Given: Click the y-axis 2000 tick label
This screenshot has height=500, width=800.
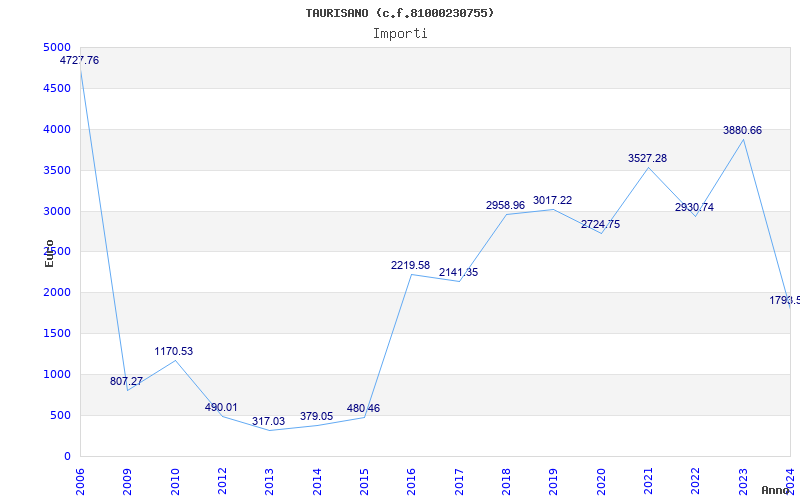Looking at the screenshot, I should (57, 293).
